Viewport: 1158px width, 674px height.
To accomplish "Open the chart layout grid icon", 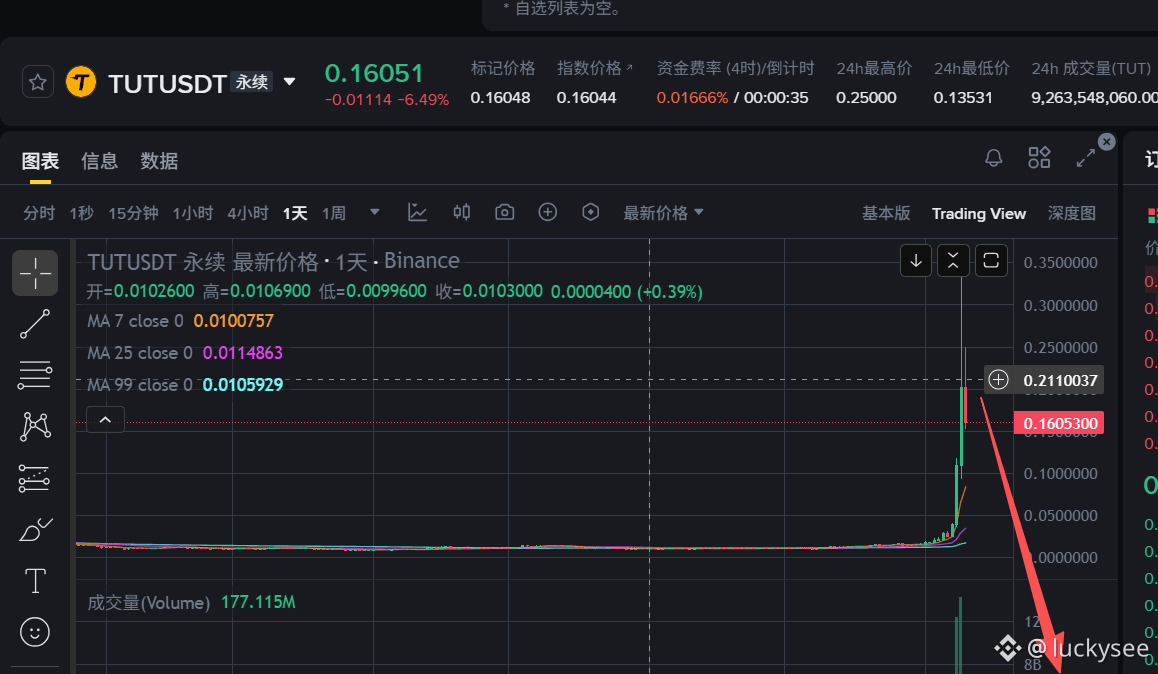I will (1039, 157).
